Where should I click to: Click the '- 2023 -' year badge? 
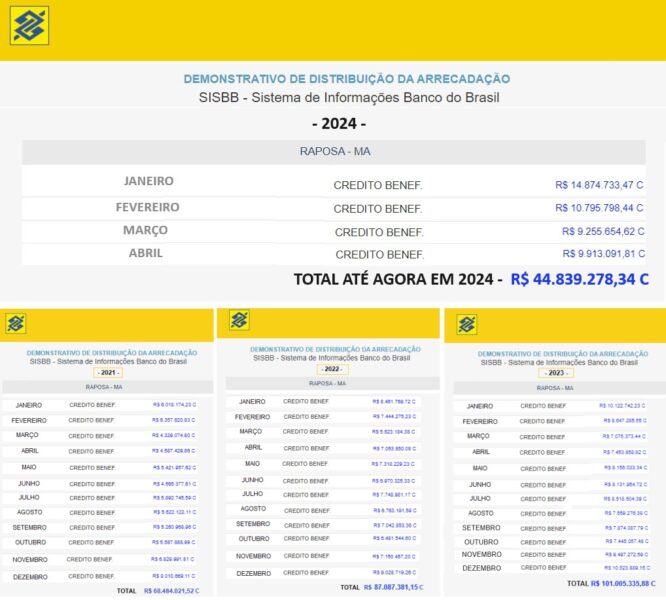(556, 373)
